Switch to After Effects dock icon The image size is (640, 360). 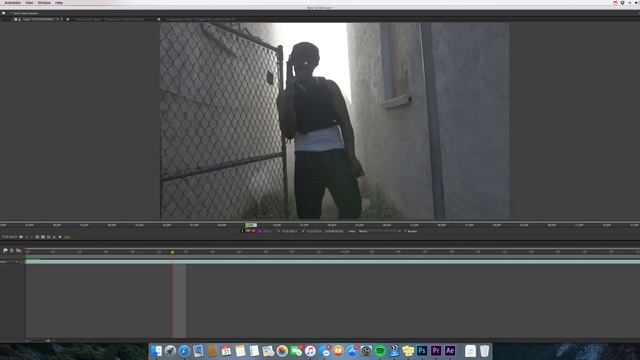tap(450, 351)
